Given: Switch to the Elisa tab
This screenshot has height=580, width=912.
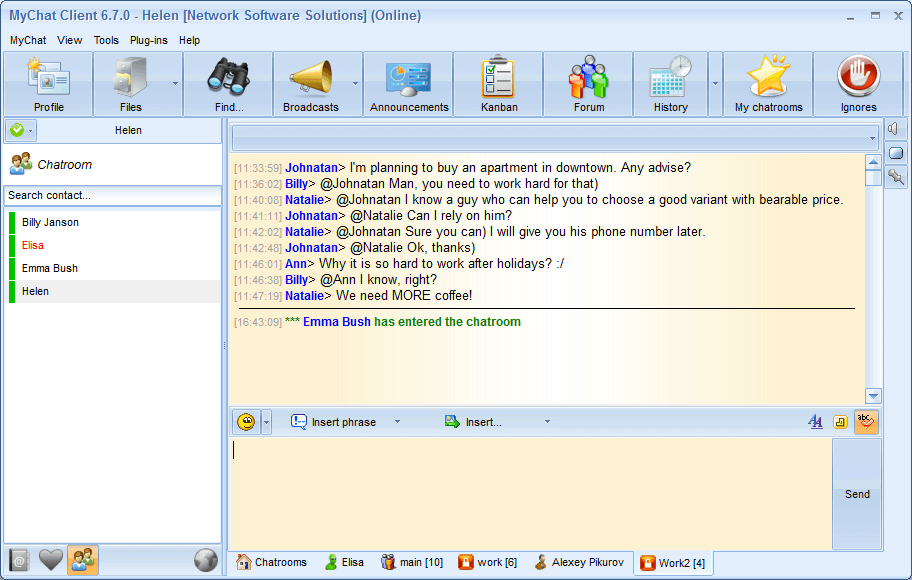Looking at the screenshot, I should click(x=344, y=562).
